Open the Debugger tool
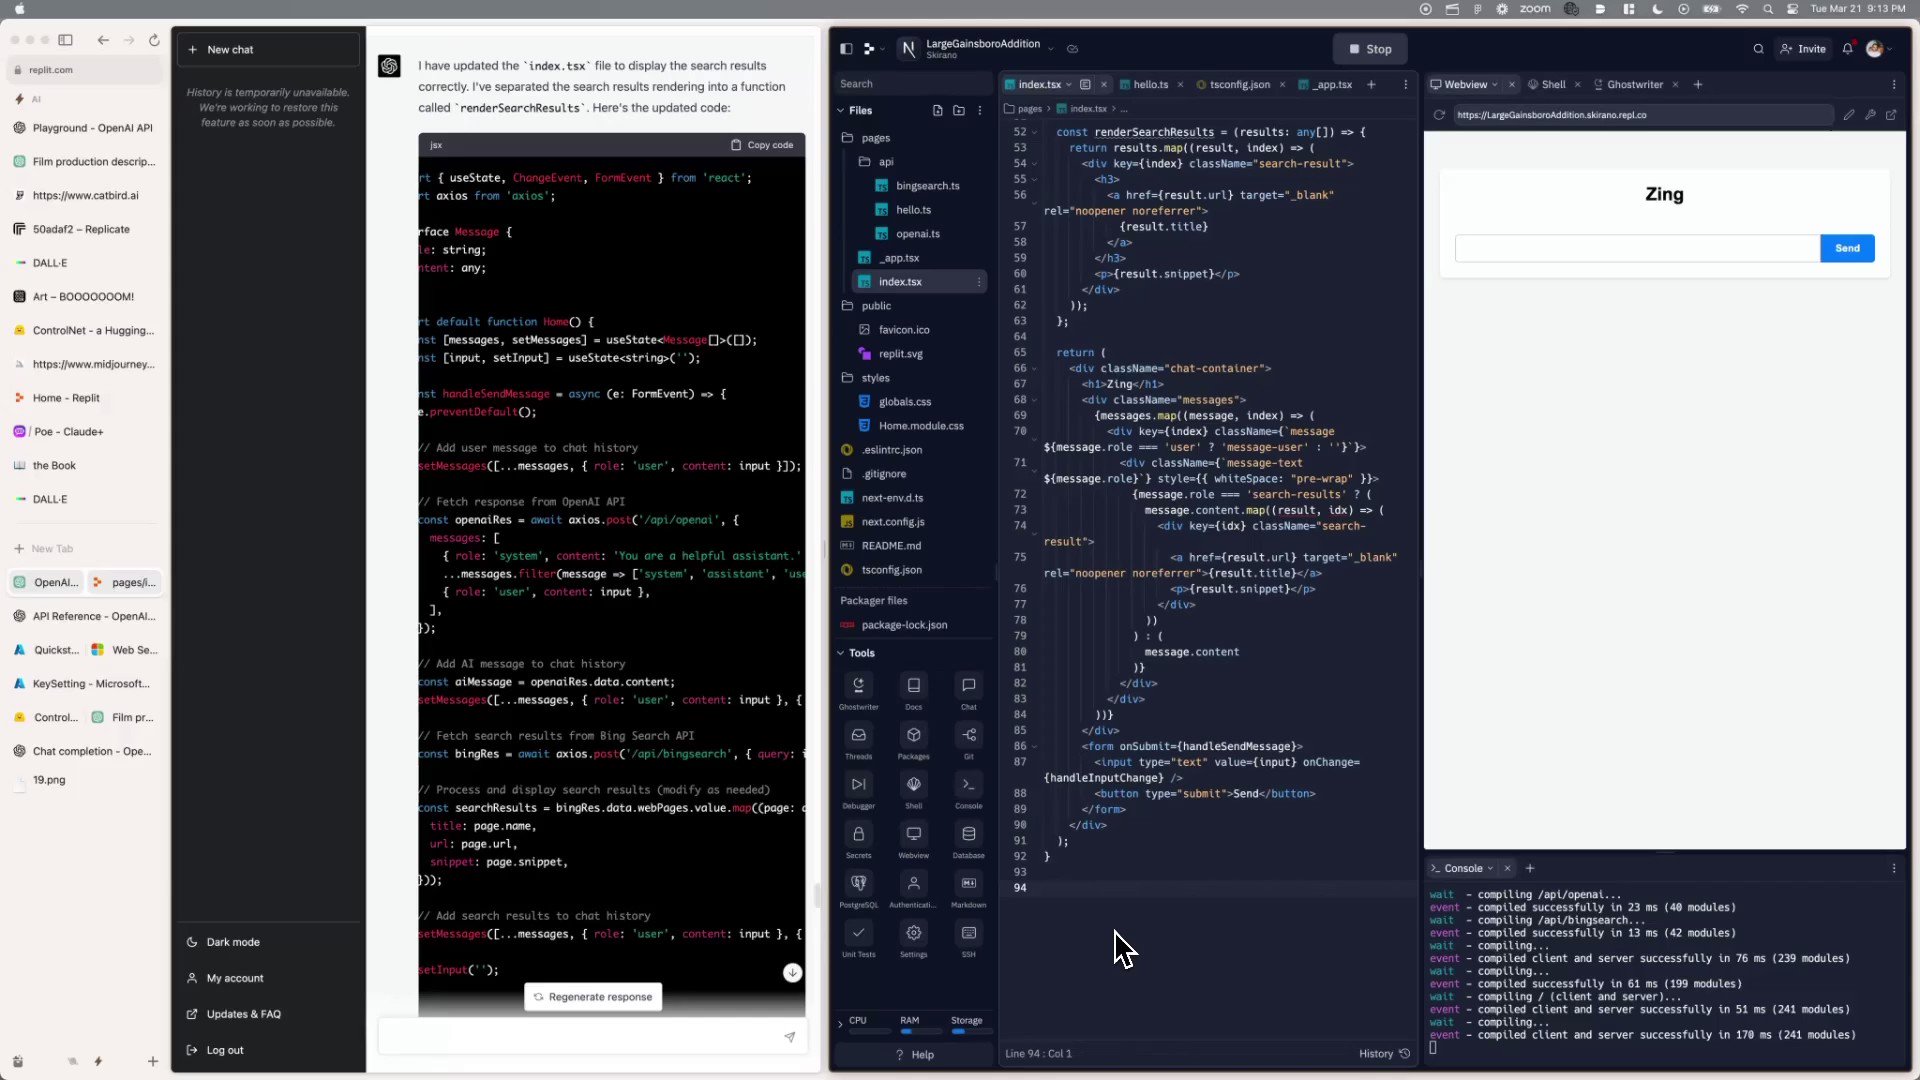This screenshot has height=1080, width=1920. [858, 785]
